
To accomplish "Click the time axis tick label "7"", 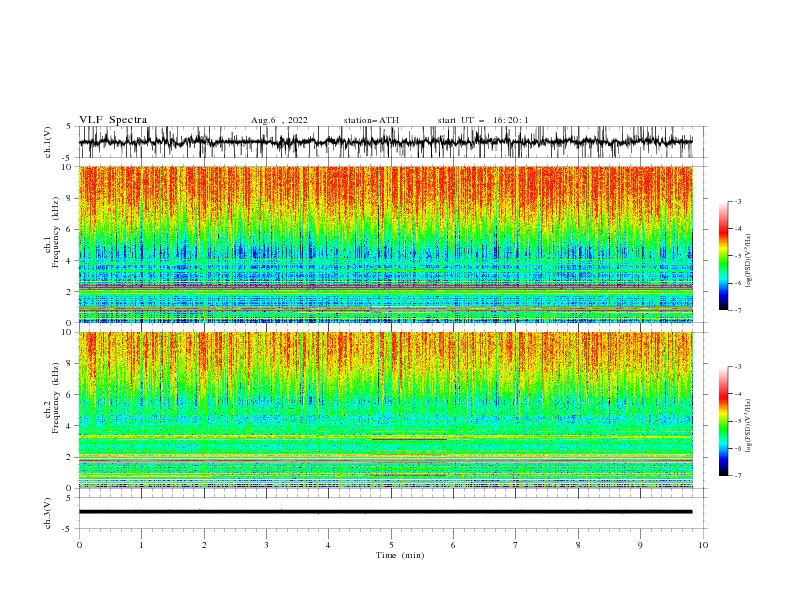I will [516, 545].
